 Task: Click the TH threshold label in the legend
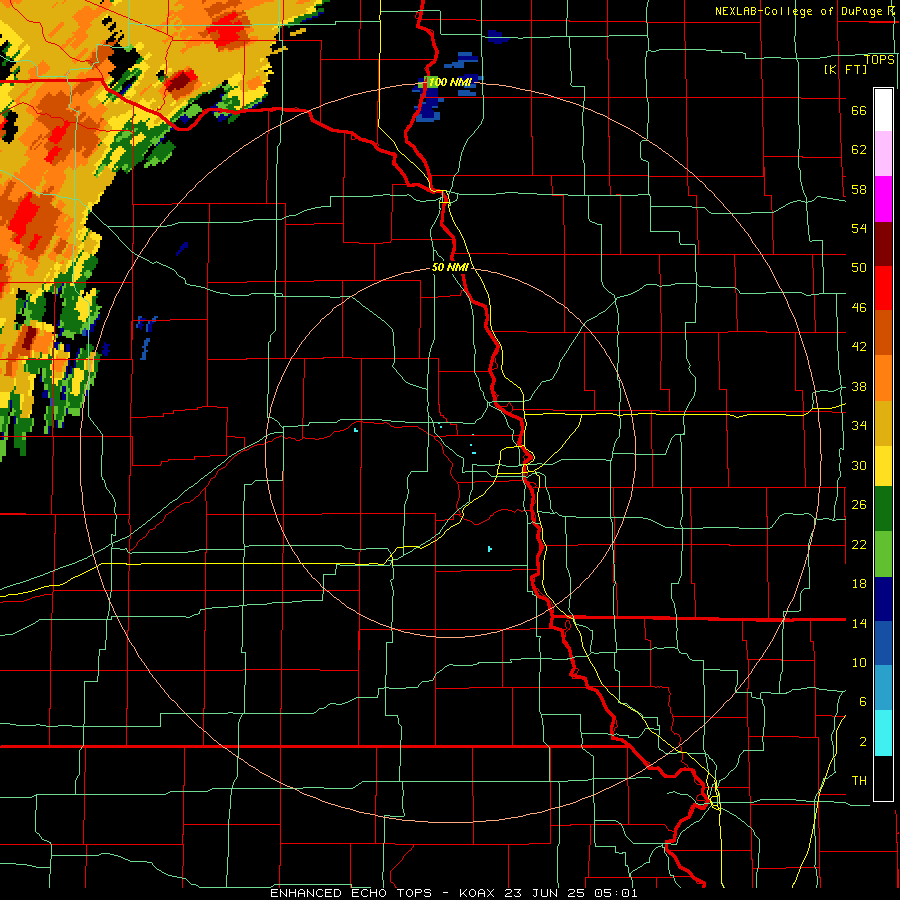pos(859,781)
